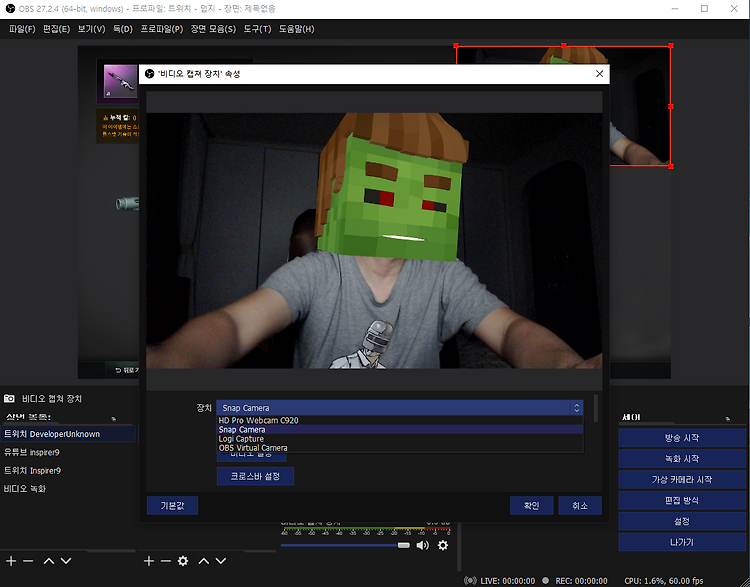Start the virtual camera with 가상 카메라 시작
Screen dimensions: 750x587
click(682, 479)
